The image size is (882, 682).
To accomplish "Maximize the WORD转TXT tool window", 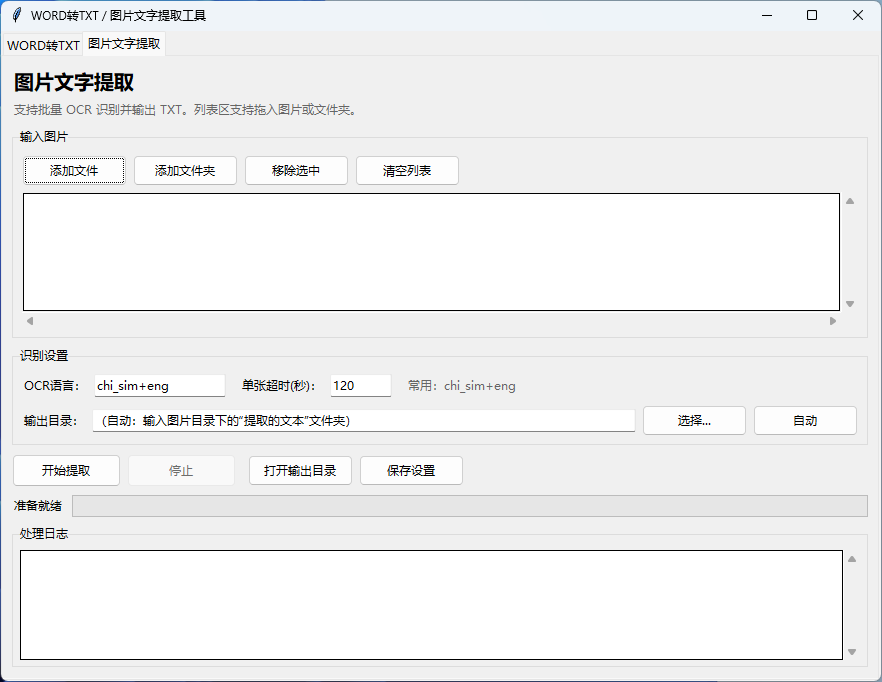I will coord(812,15).
